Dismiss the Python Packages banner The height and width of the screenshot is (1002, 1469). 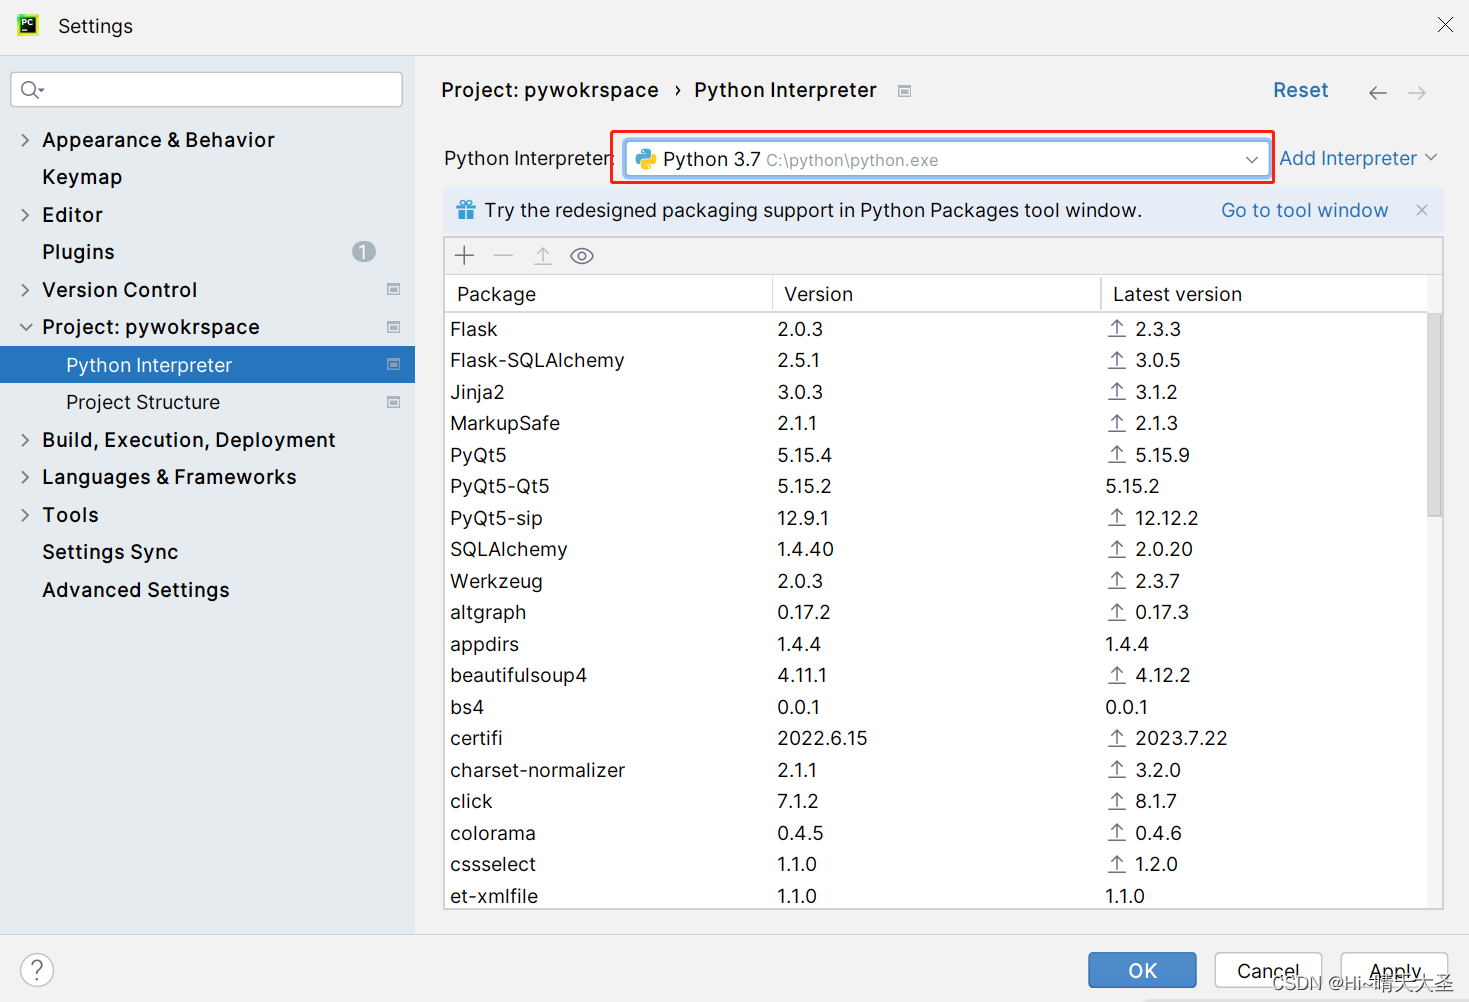click(1422, 210)
